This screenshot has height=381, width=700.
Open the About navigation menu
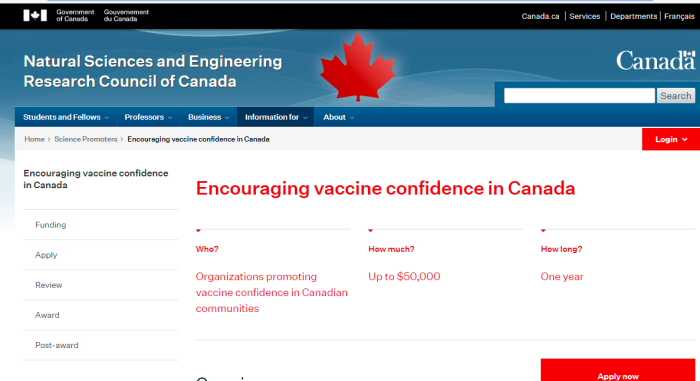coord(338,117)
